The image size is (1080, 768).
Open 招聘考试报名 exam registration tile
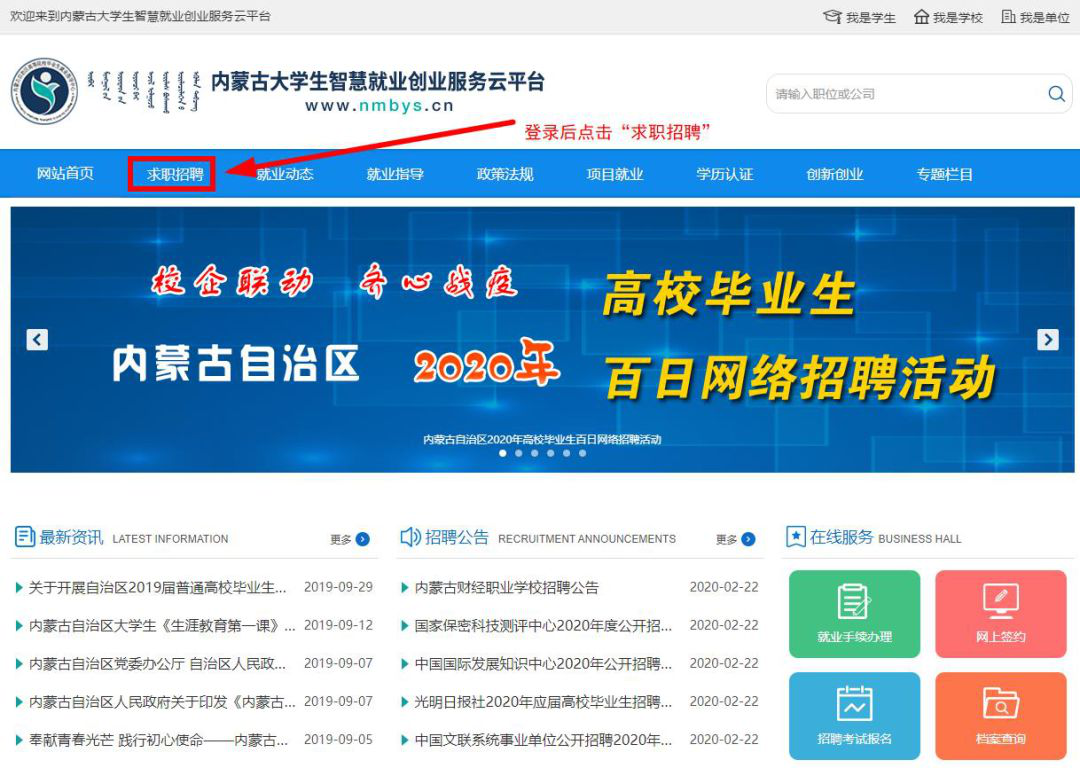(854, 716)
